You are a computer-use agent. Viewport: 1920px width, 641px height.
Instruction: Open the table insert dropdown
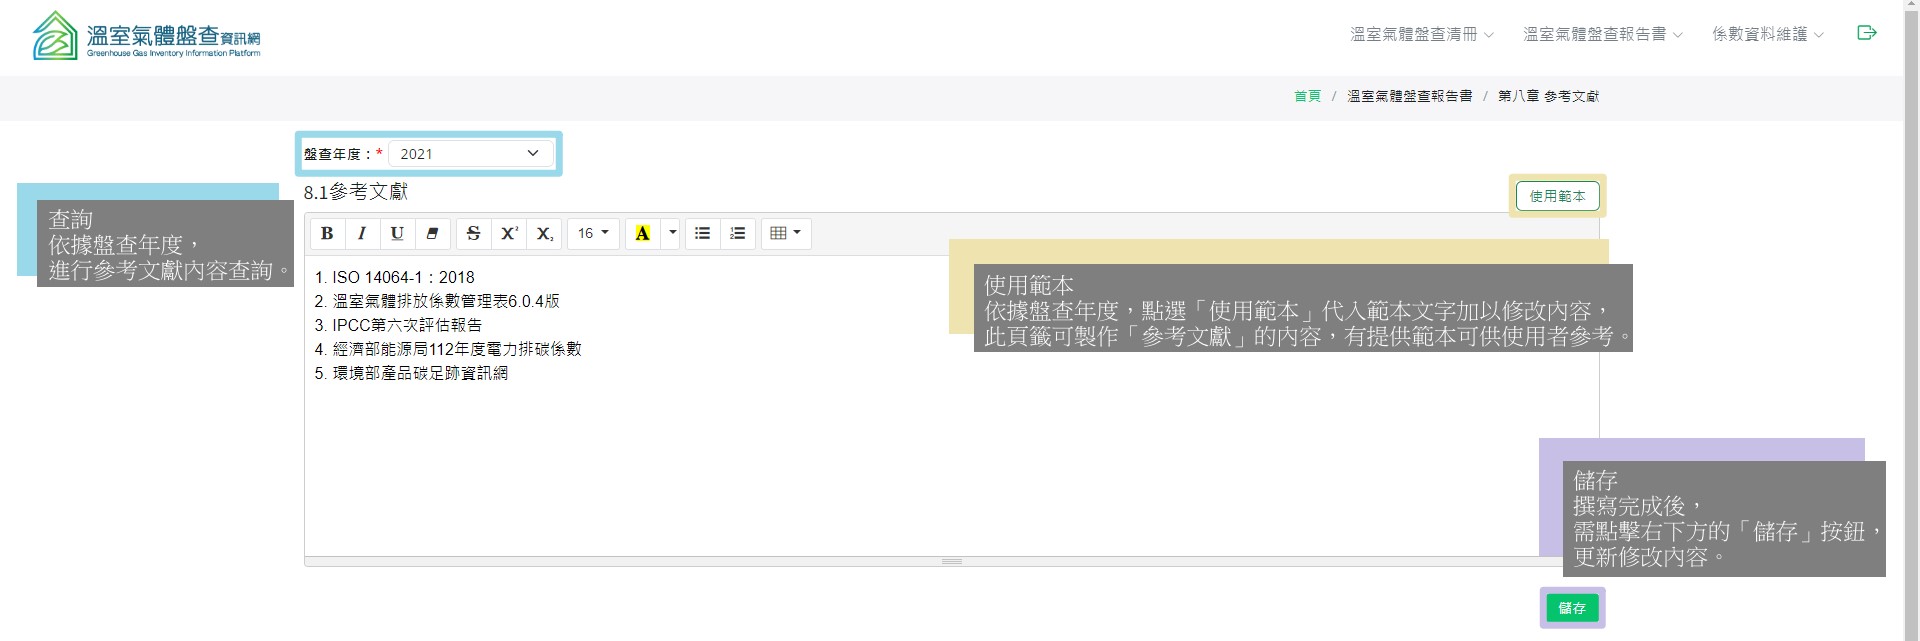pyautogui.click(x=786, y=233)
